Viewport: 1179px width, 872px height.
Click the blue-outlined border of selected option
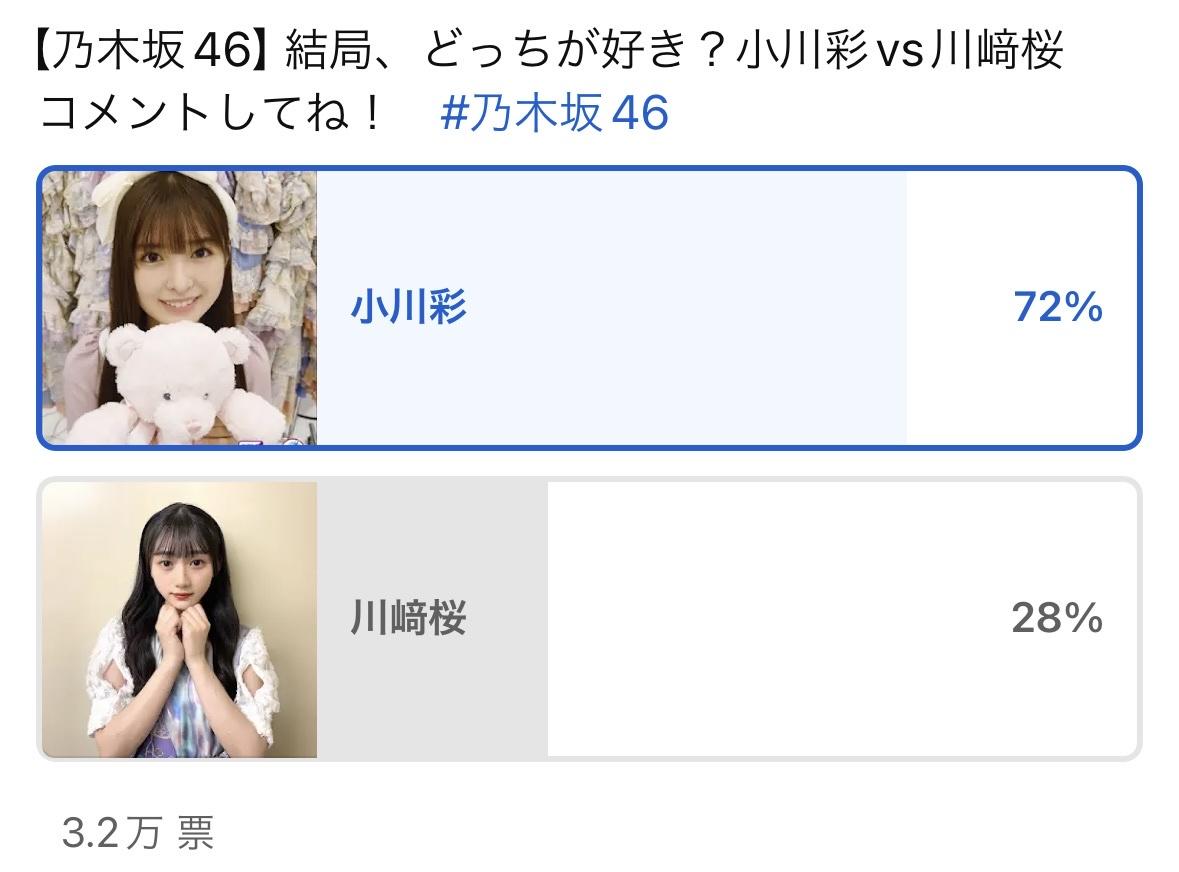590,168
